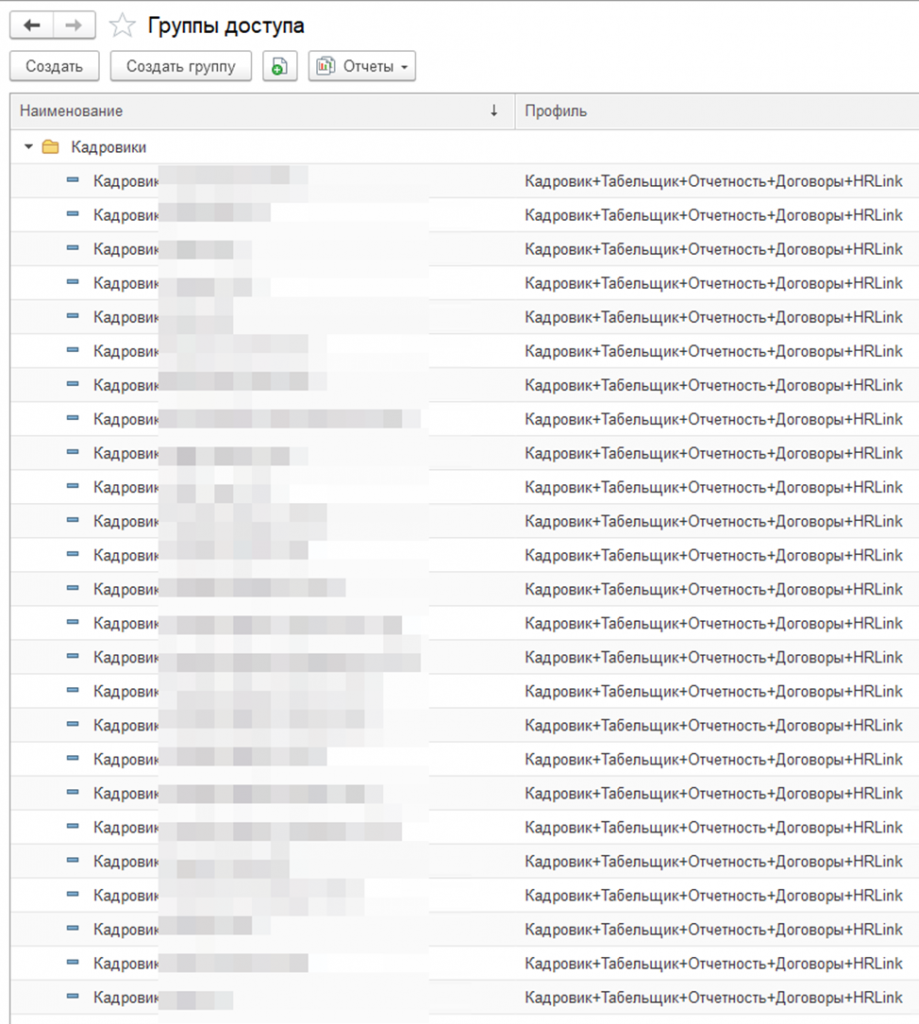Go forward with the right arrow button
The image size is (919, 1024).
pyautogui.click(x=74, y=25)
